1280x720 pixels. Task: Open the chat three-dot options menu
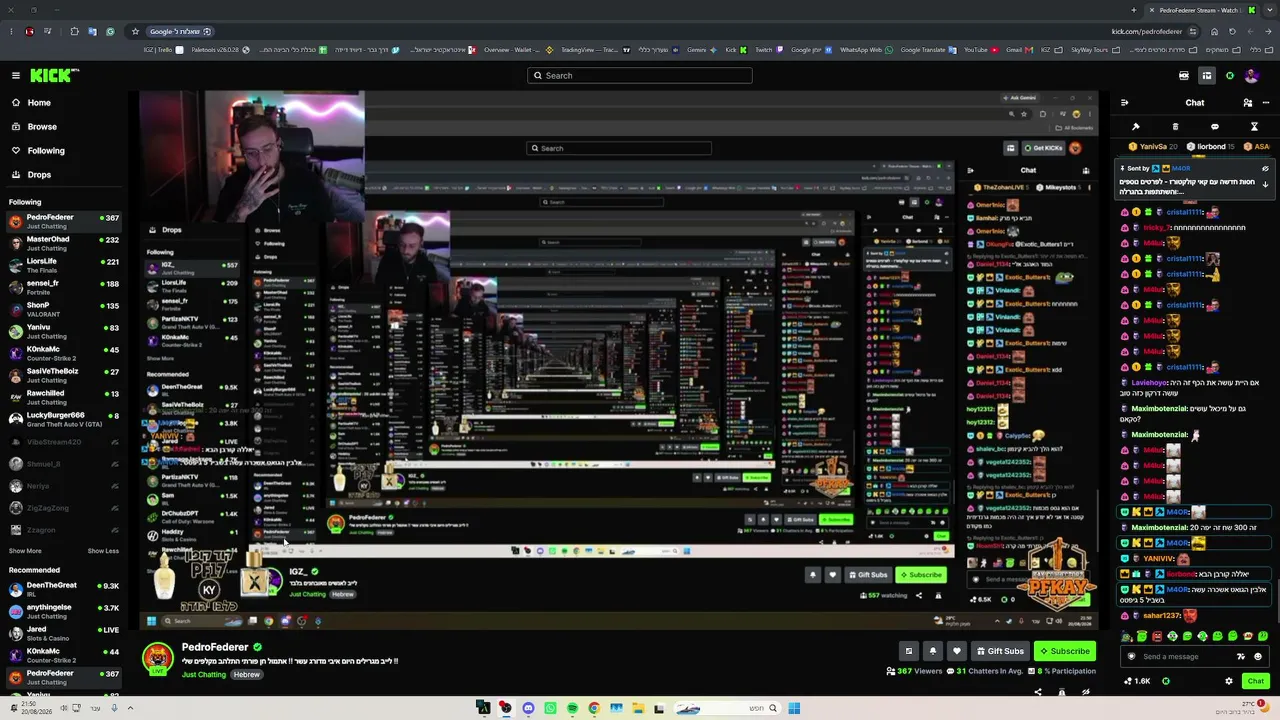pyautogui.click(x=1265, y=103)
